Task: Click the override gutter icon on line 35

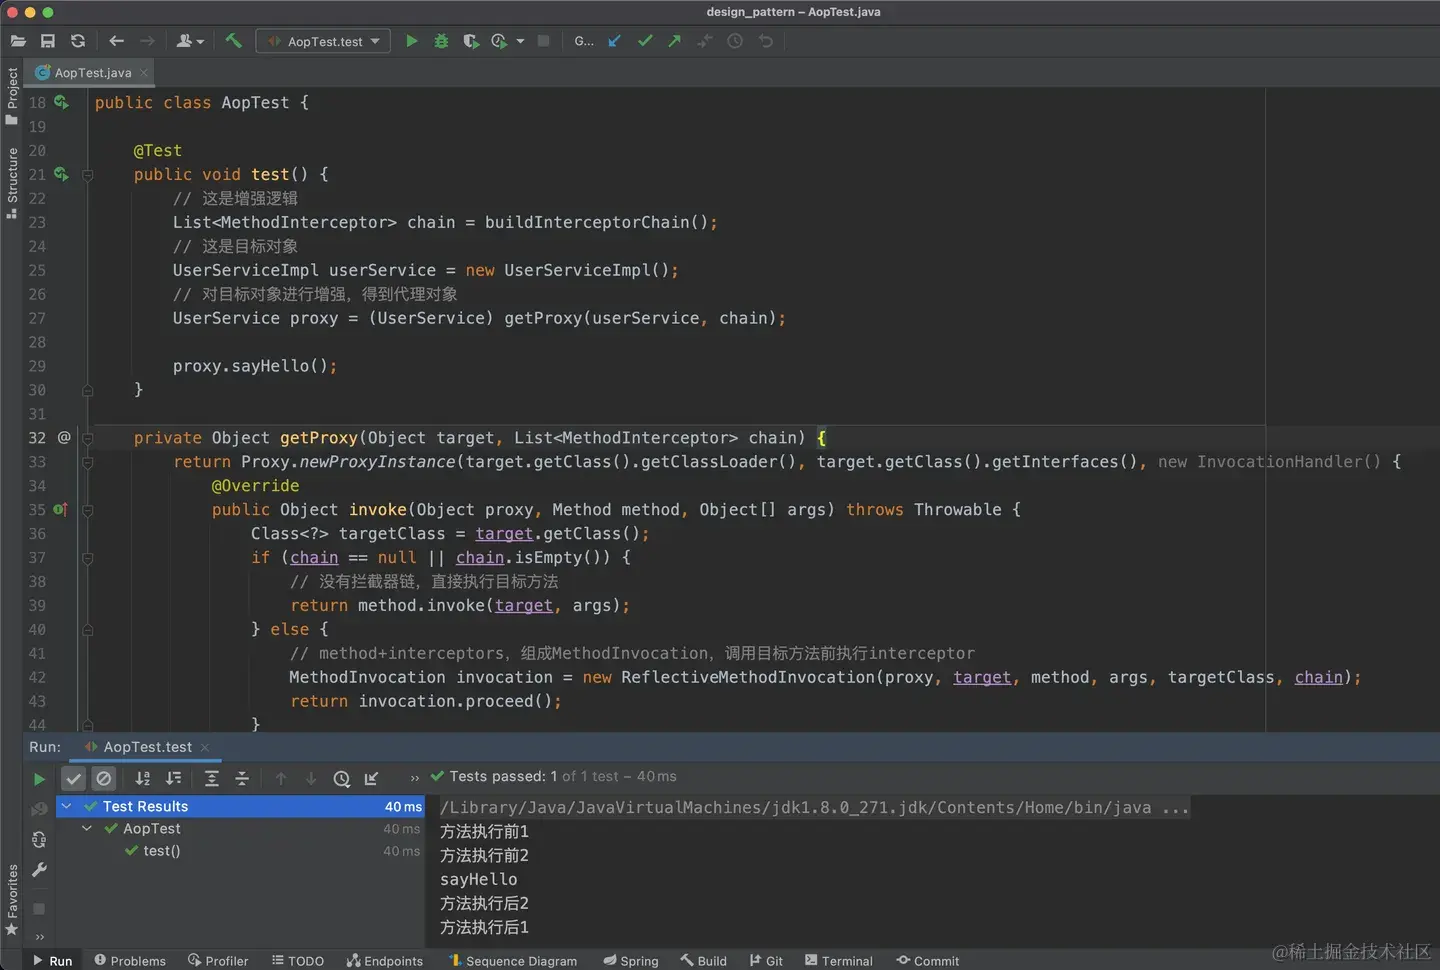Action: [x=61, y=510]
